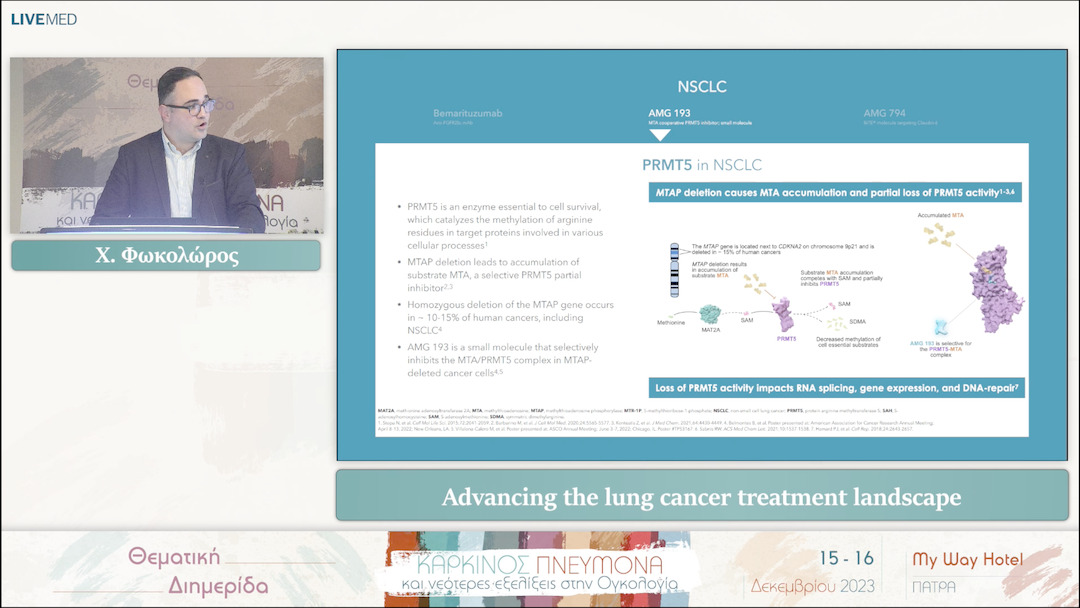
Task: Select the MAT2A enzyme icon in the diagram
Action: click(x=710, y=312)
